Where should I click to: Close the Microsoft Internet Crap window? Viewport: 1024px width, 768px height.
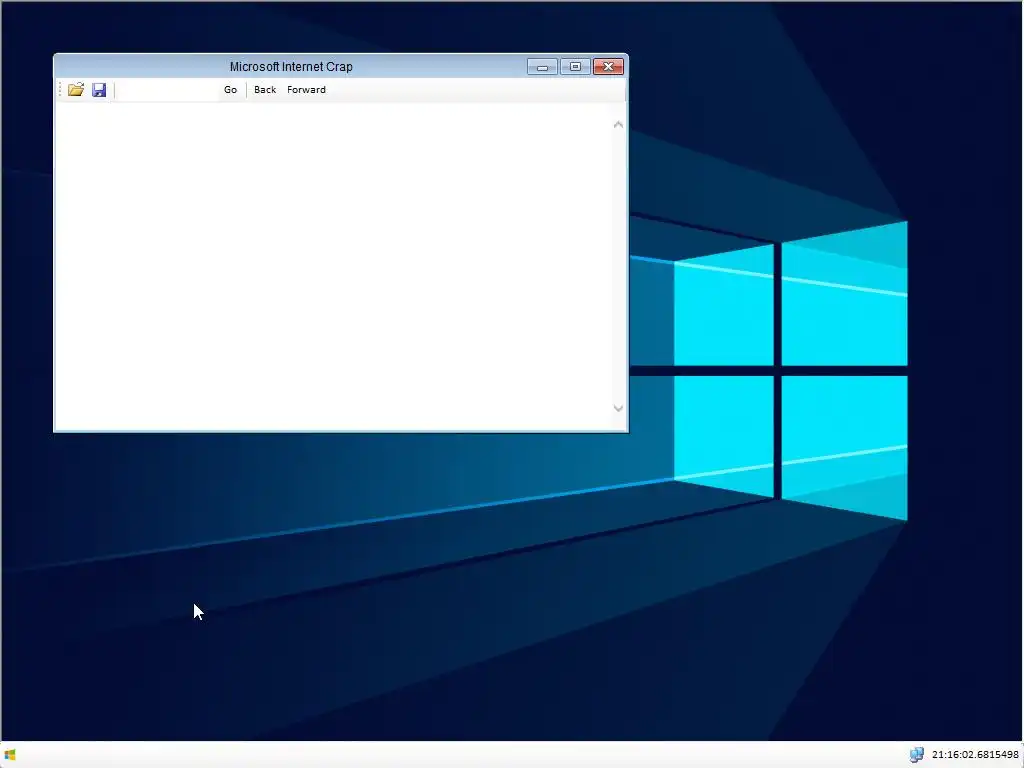click(608, 67)
